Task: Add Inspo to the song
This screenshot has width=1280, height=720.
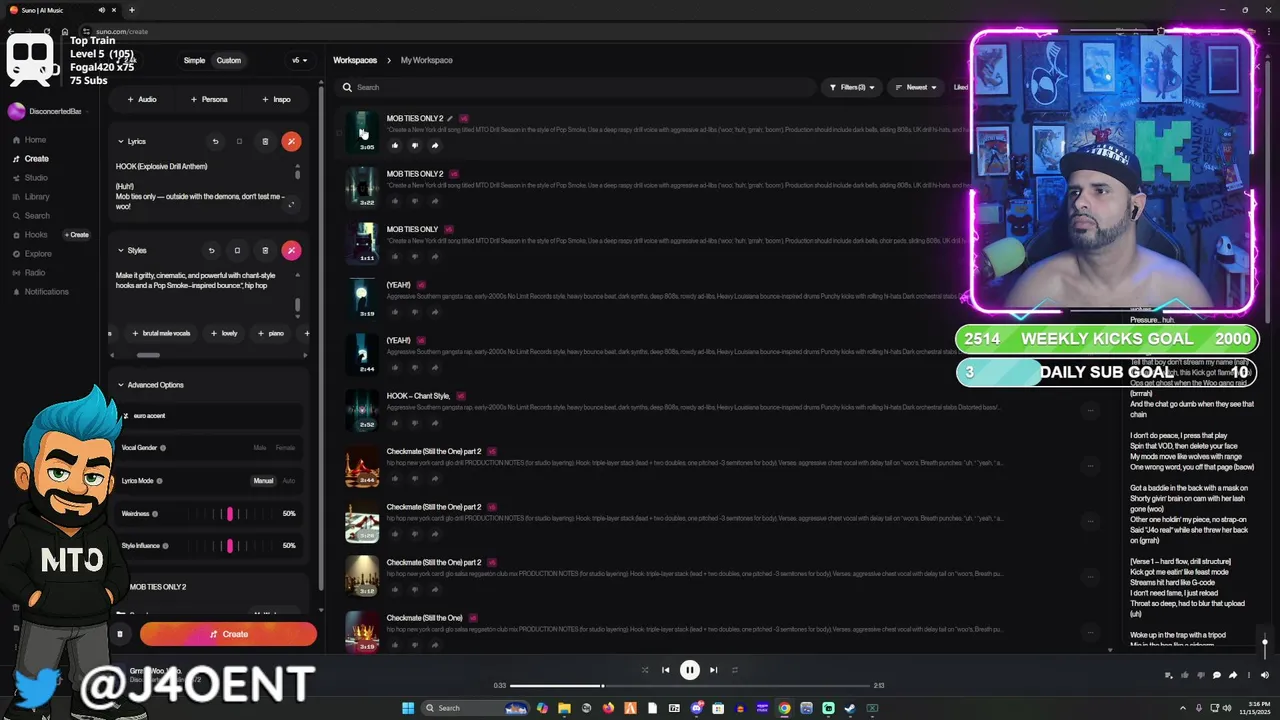Action: 276,99
